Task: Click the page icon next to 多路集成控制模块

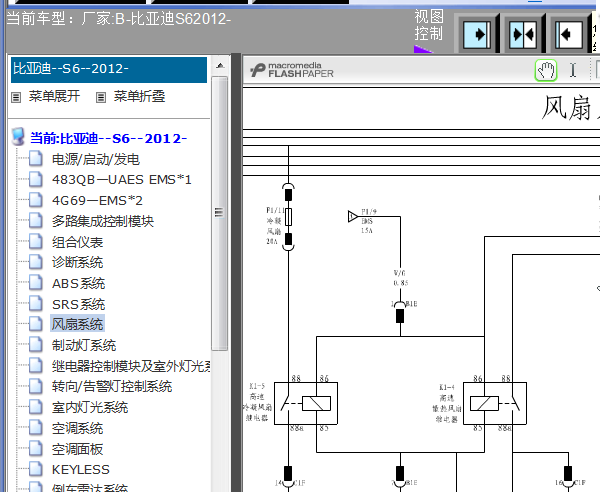Action: [36, 220]
